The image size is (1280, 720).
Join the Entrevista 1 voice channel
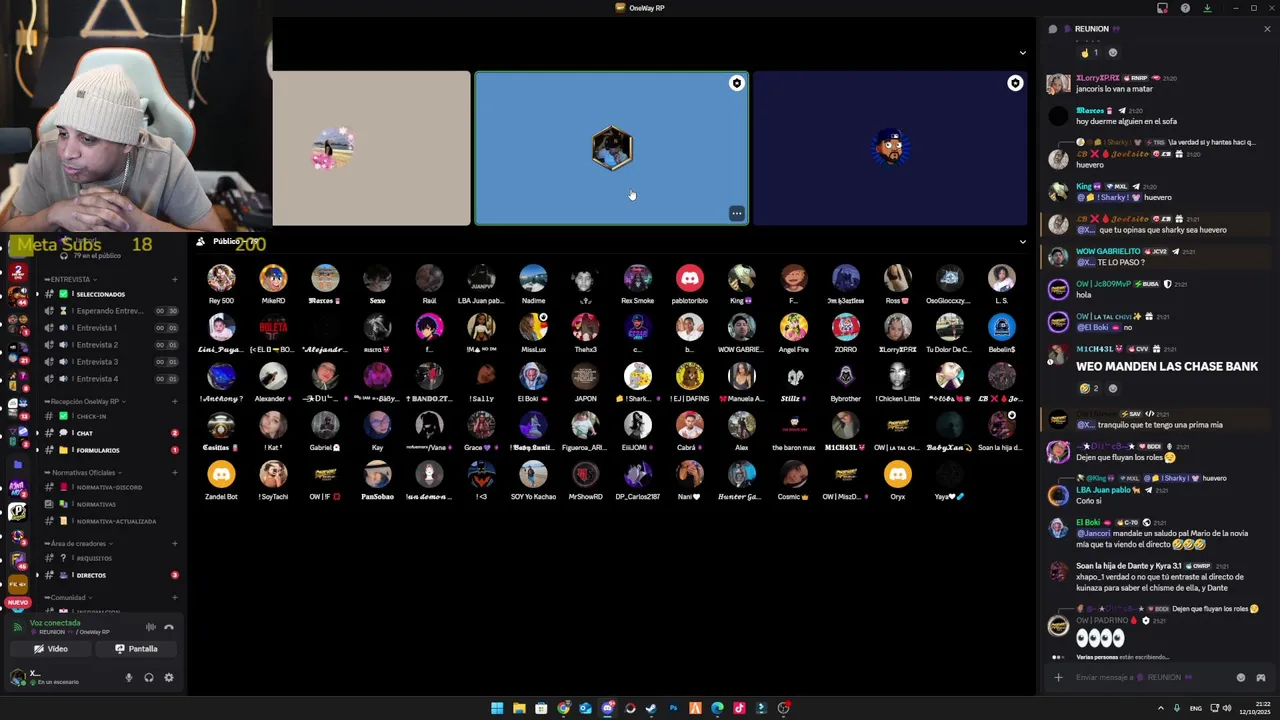click(x=110, y=328)
